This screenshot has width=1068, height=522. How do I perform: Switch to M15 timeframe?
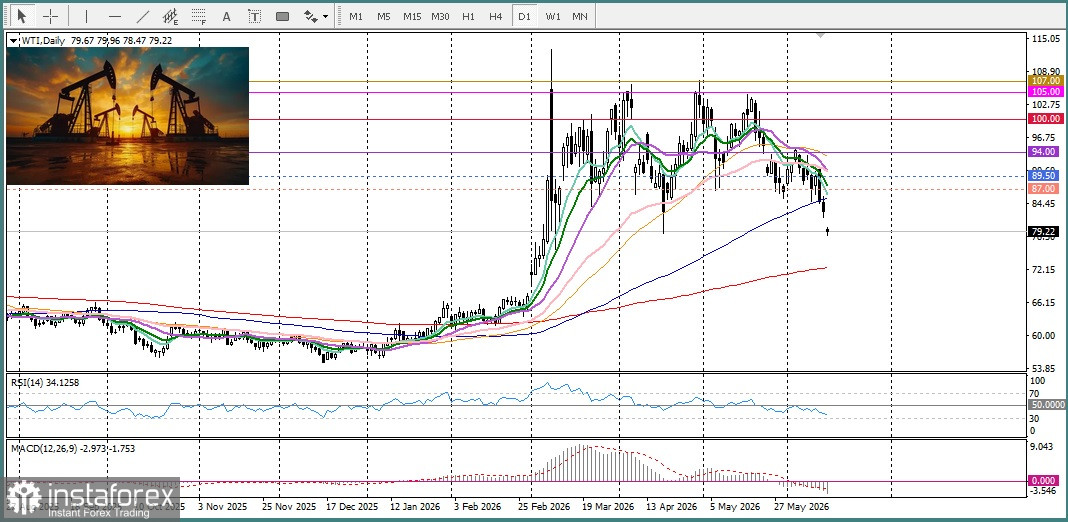tap(411, 16)
